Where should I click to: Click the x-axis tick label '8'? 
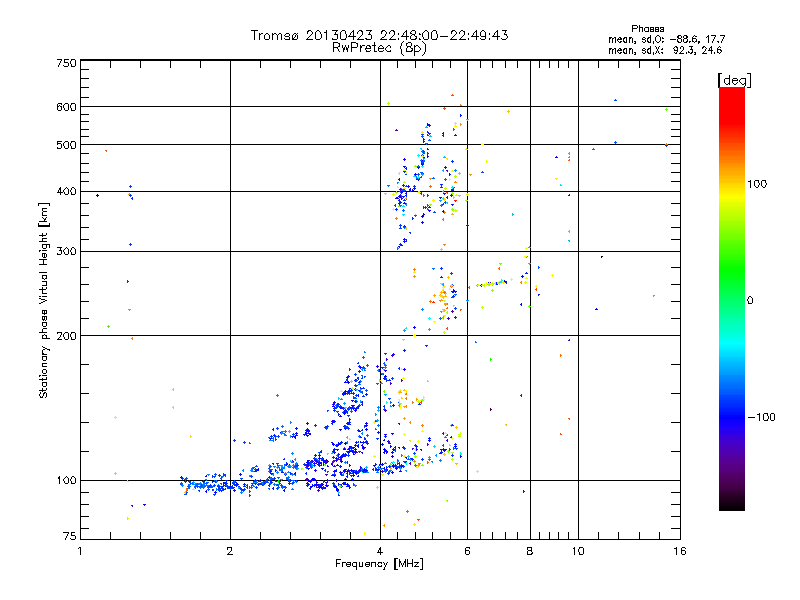pyautogui.click(x=530, y=551)
